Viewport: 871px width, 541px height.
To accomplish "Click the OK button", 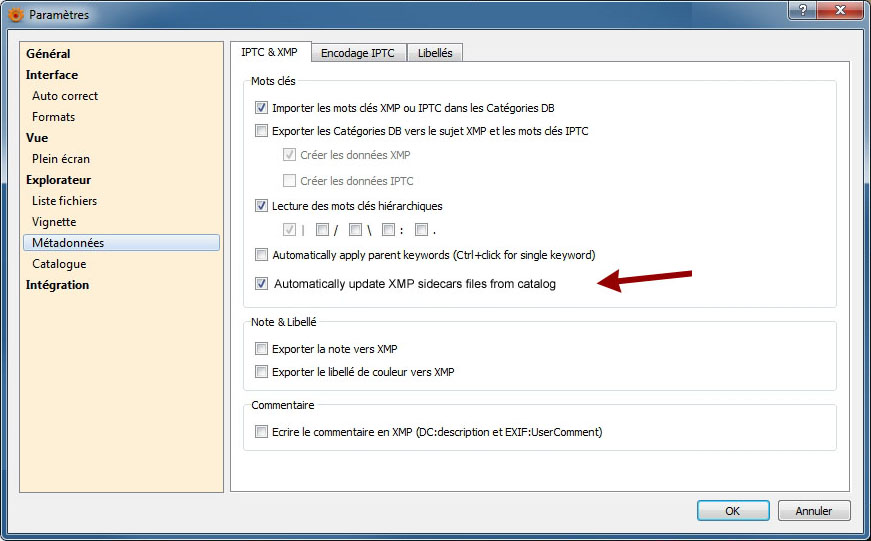I will click(x=733, y=510).
